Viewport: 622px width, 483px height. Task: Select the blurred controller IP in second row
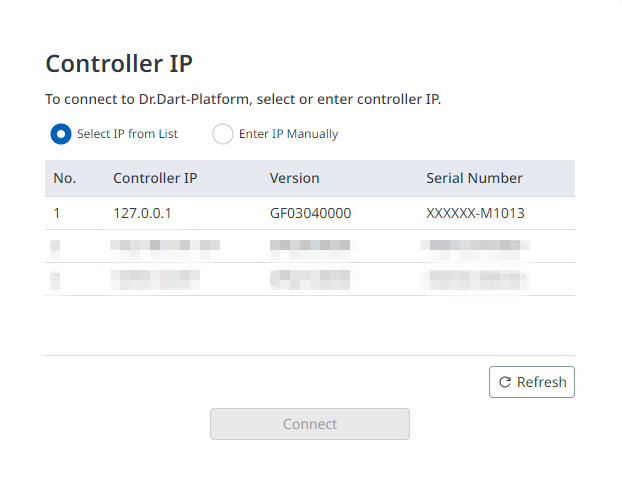(x=165, y=245)
